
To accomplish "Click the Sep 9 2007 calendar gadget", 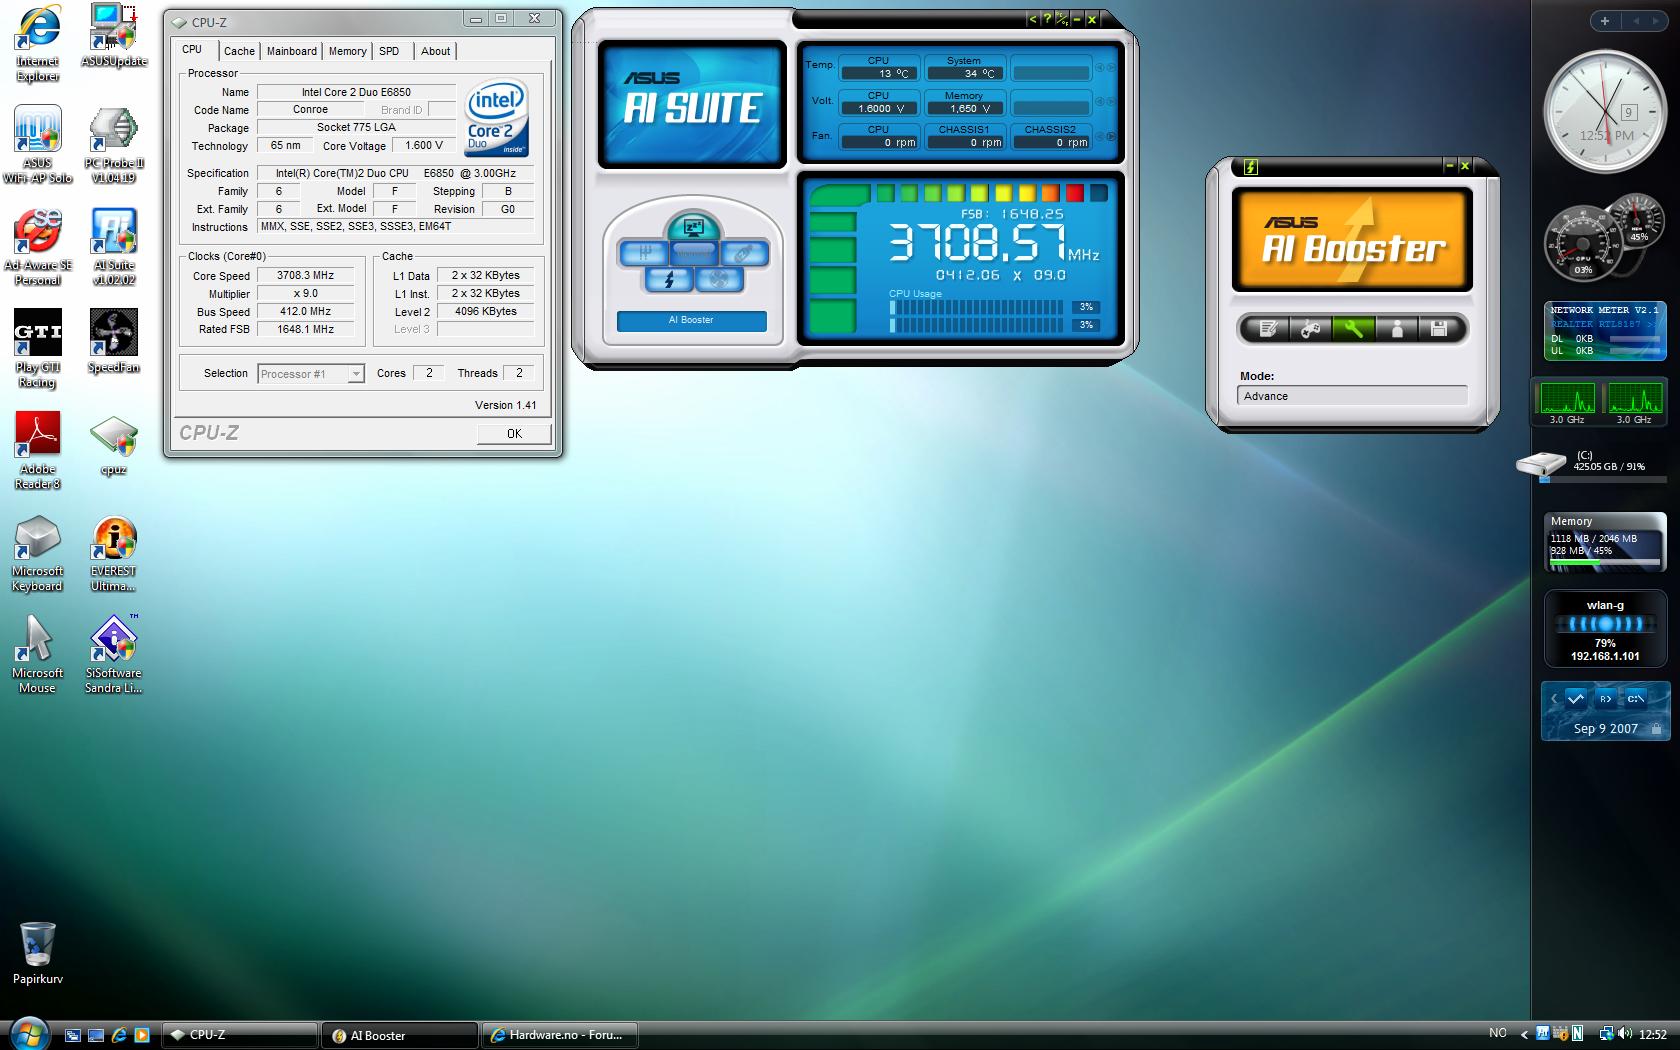I will tap(1606, 711).
